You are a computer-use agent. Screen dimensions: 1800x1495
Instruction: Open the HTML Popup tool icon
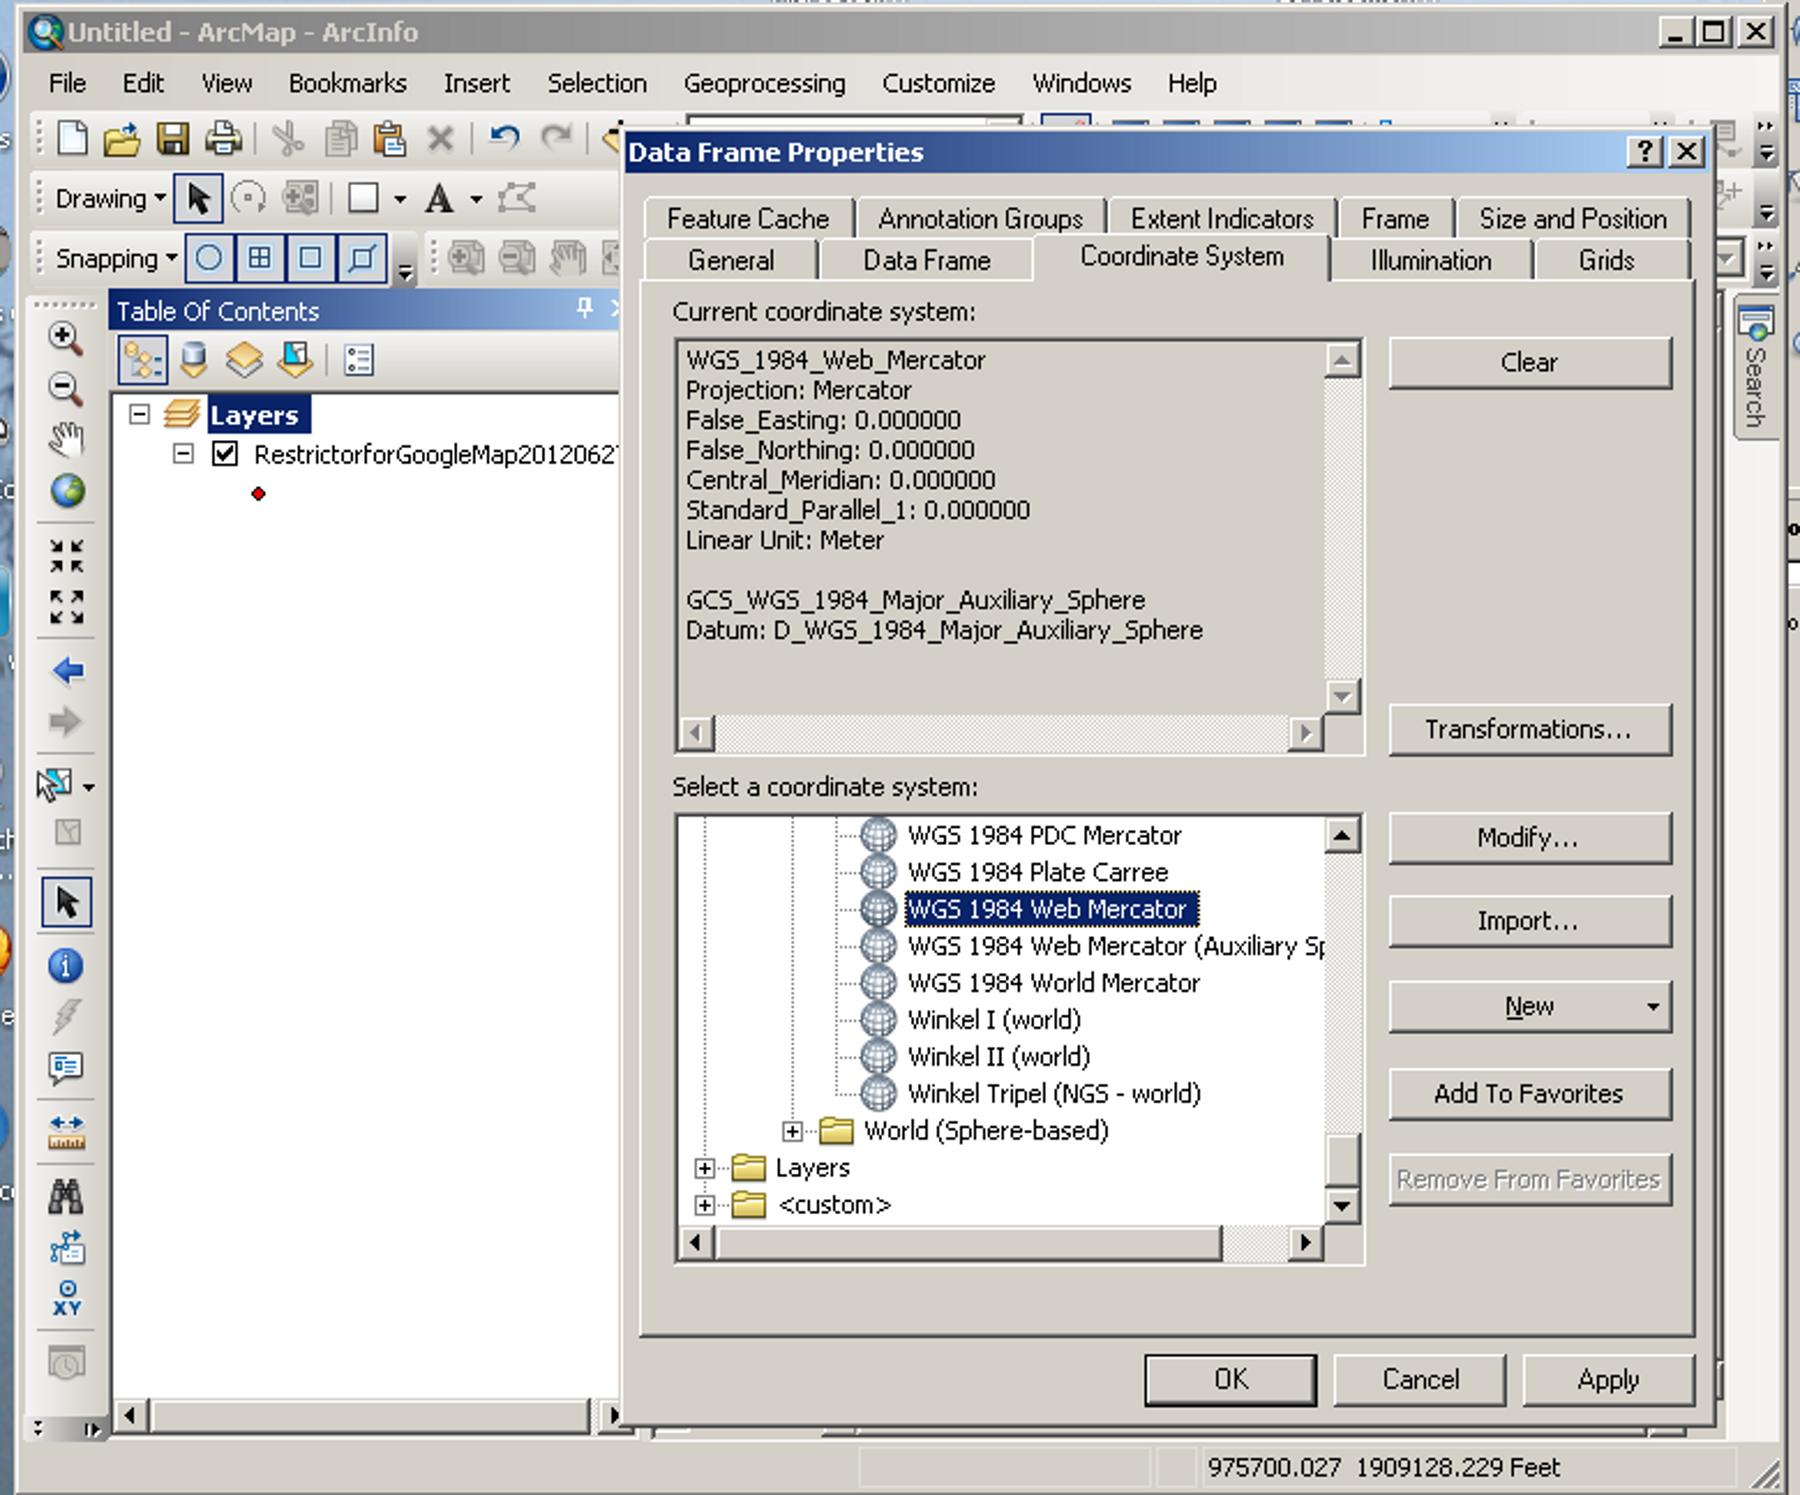tap(66, 1067)
